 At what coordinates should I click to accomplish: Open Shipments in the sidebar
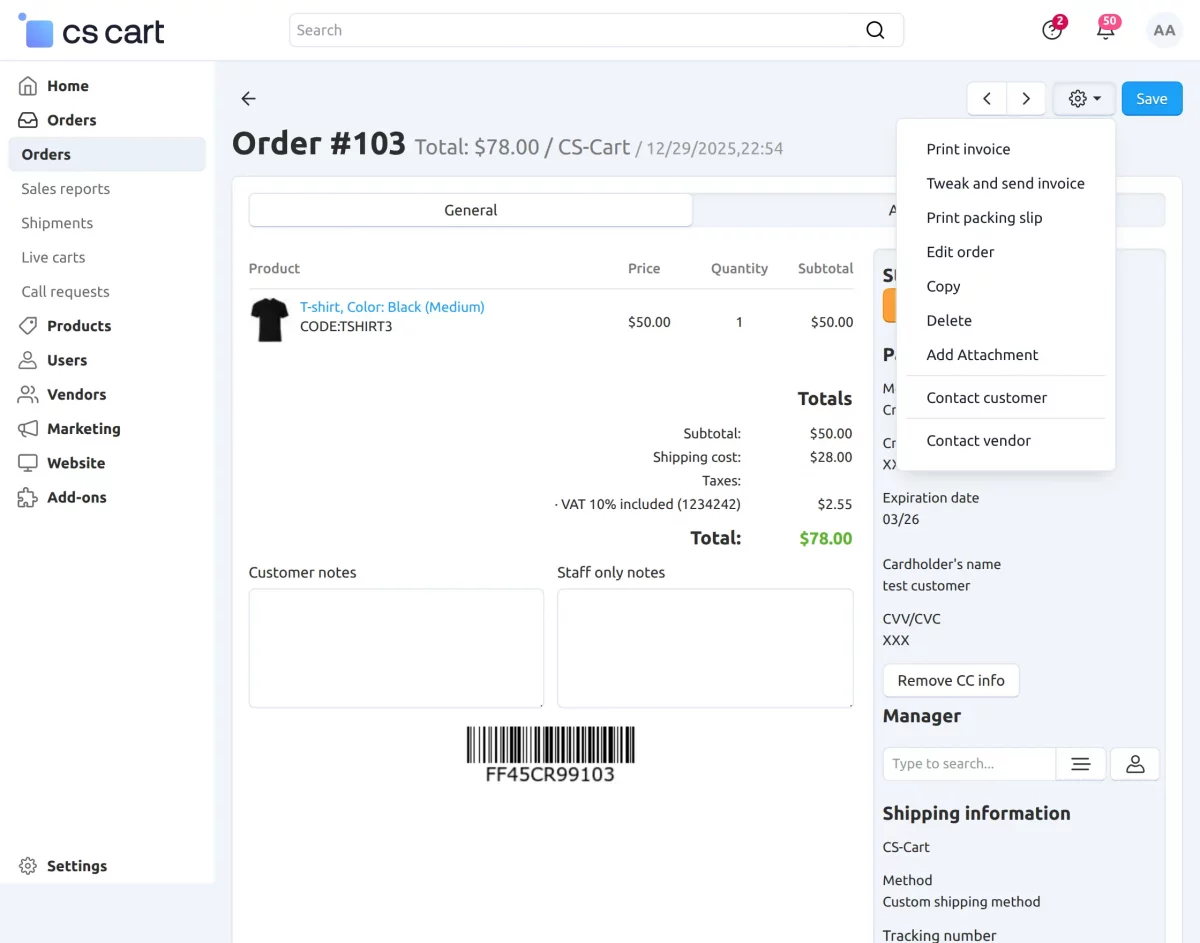57,223
